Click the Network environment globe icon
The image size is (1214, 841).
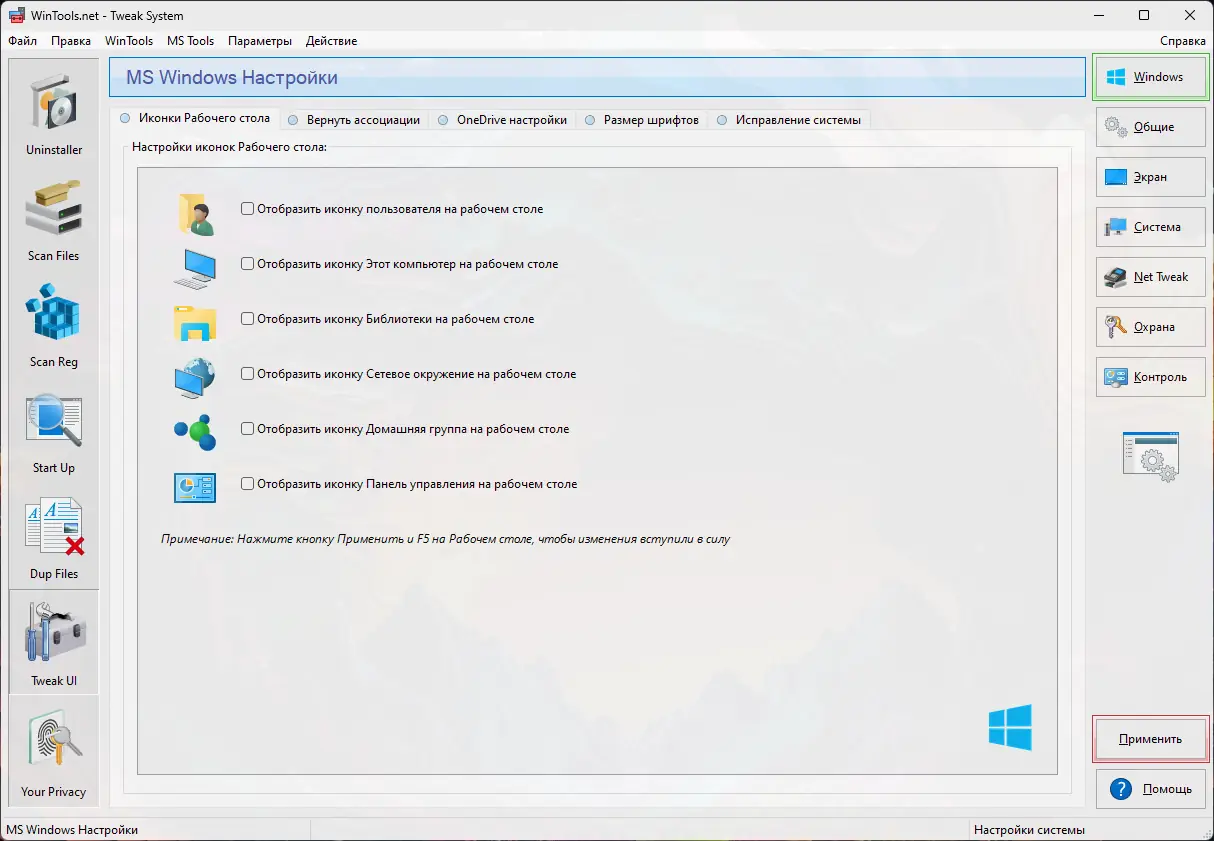tap(195, 377)
